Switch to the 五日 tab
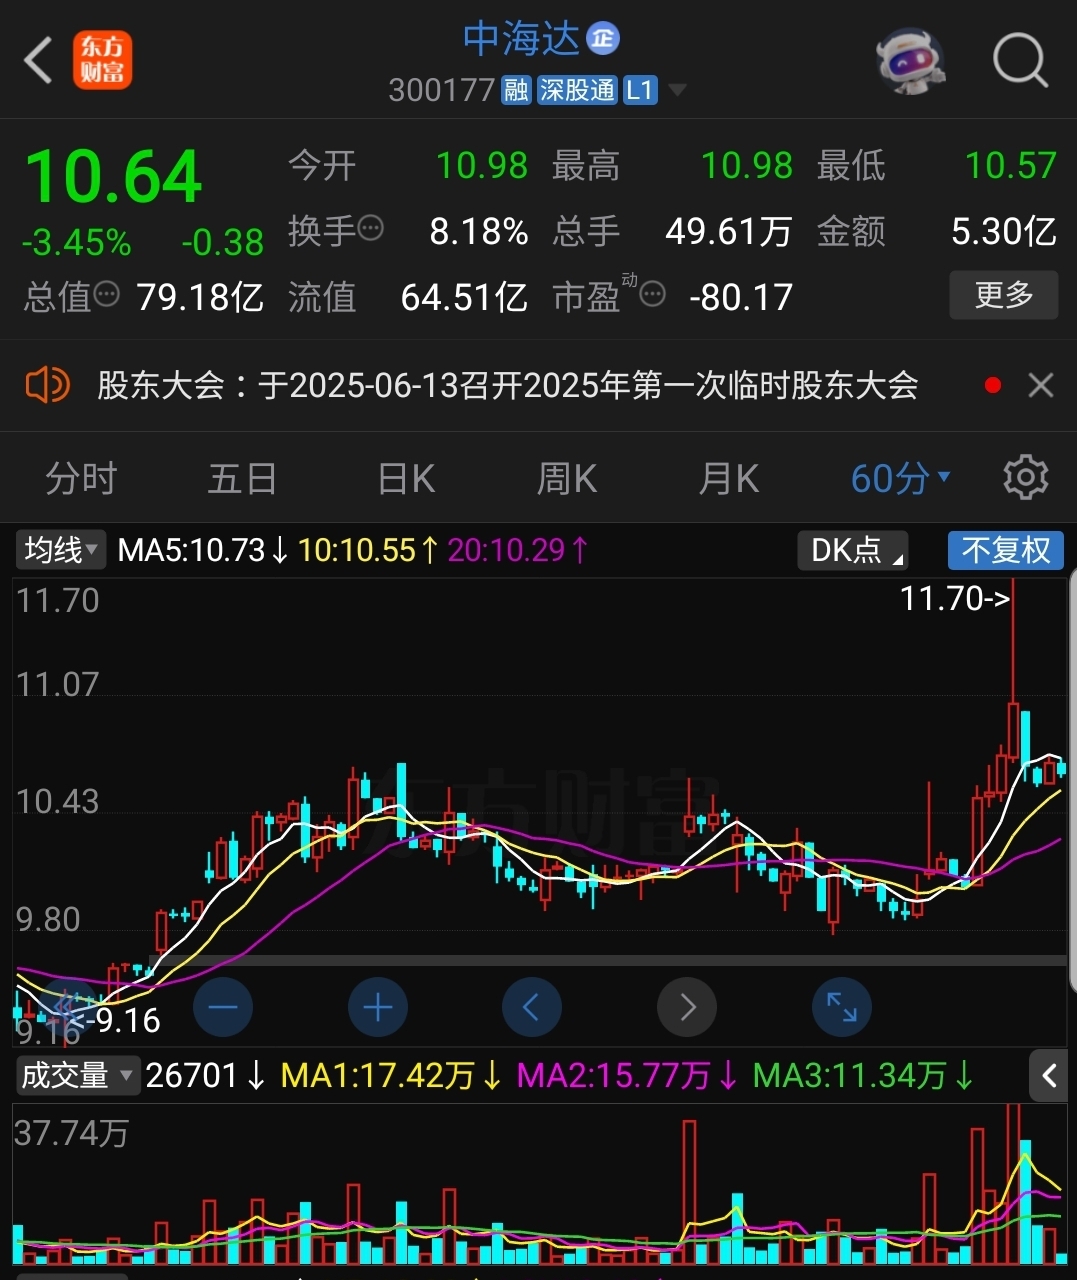The width and height of the screenshot is (1077, 1280). [x=242, y=479]
